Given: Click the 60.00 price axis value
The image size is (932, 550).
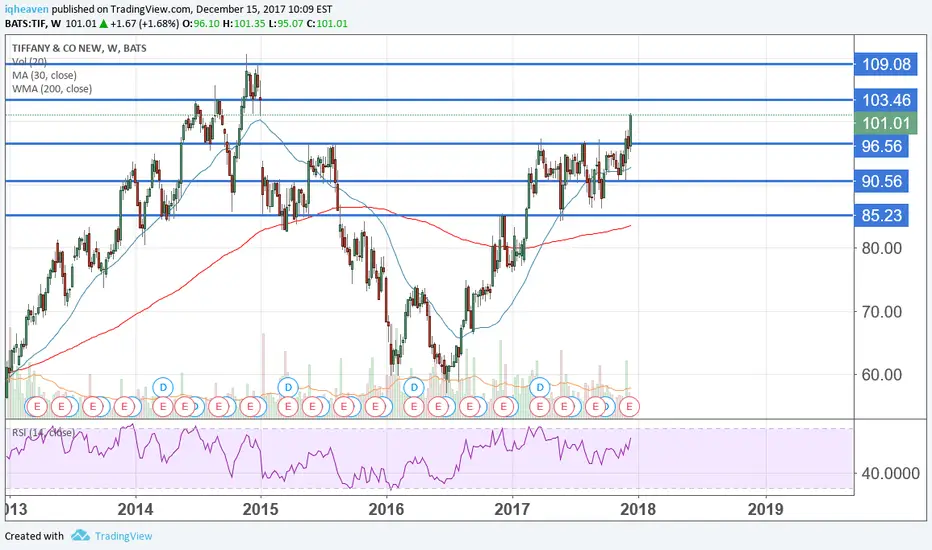Looking at the screenshot, I should click(881, 375).
